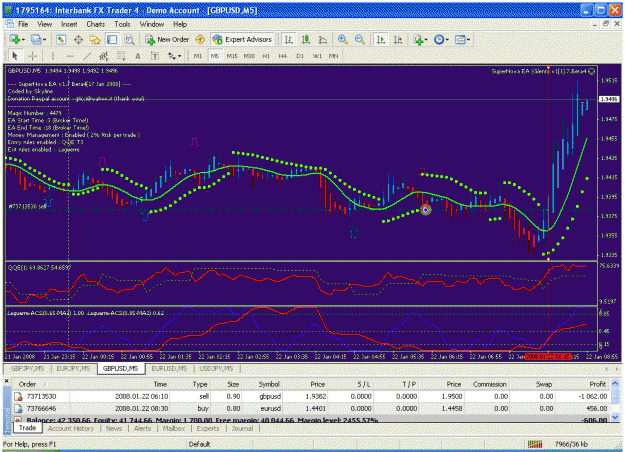Click the buy order 73766646 row icon
Image resolution: width=625 pixels, height=452 pixels.
[18, 409]
